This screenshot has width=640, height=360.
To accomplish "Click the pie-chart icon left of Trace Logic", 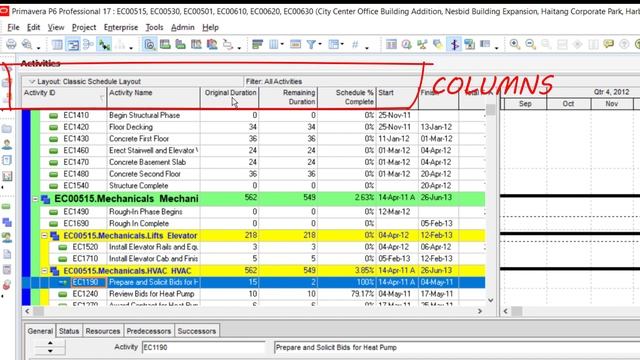I will coord(212,44).
